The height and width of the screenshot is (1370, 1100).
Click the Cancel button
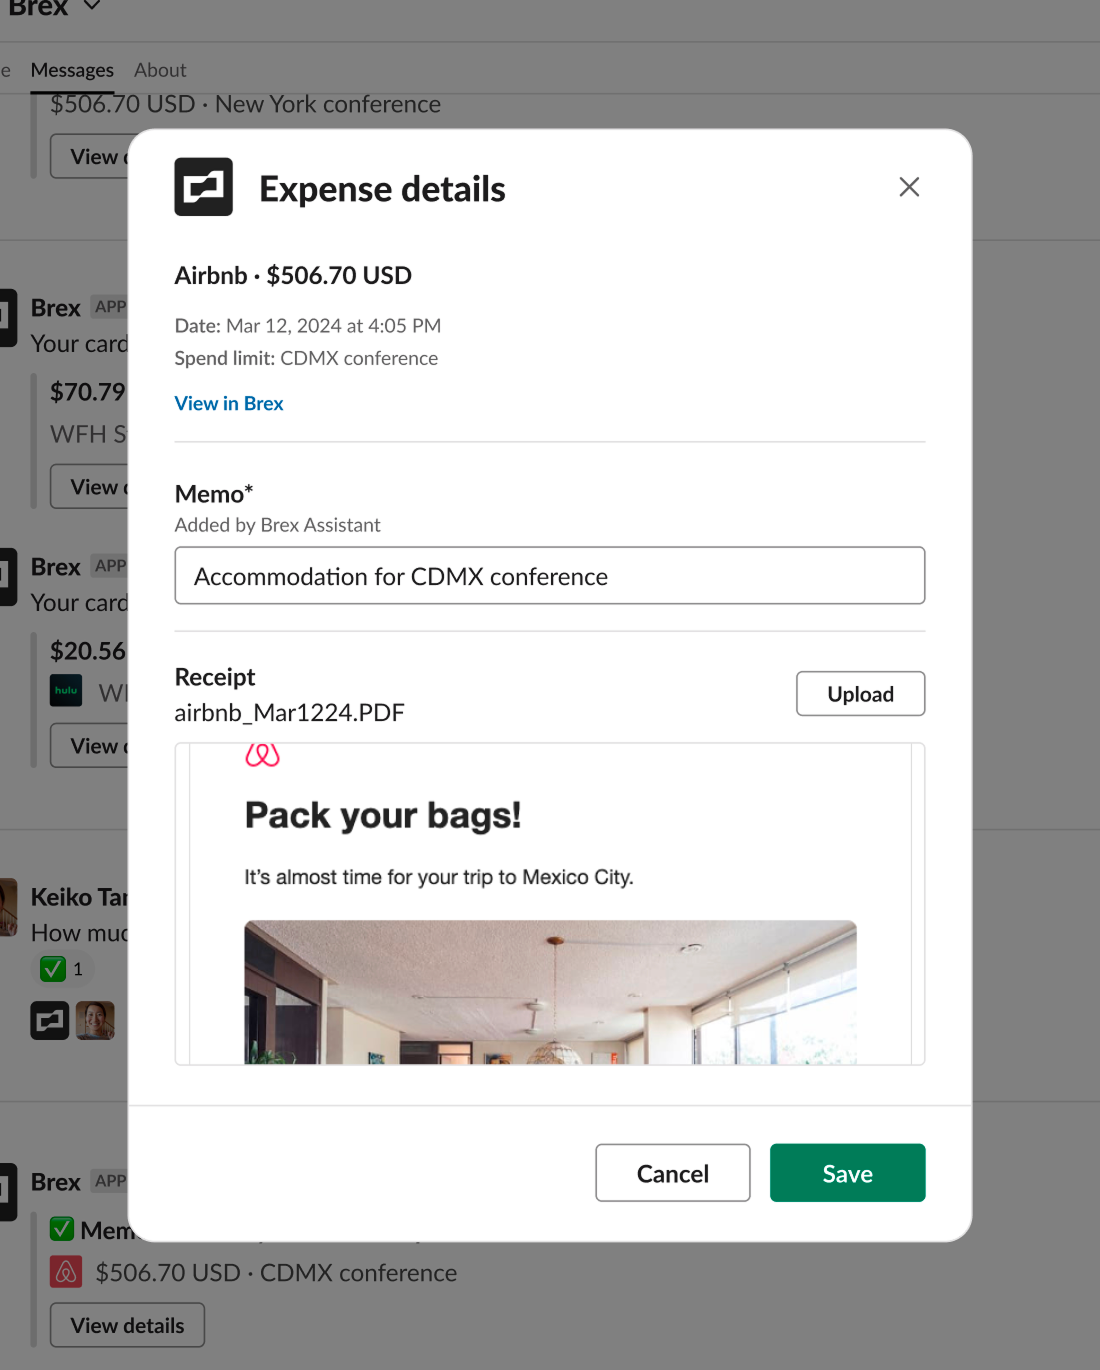coord(673,1173)
